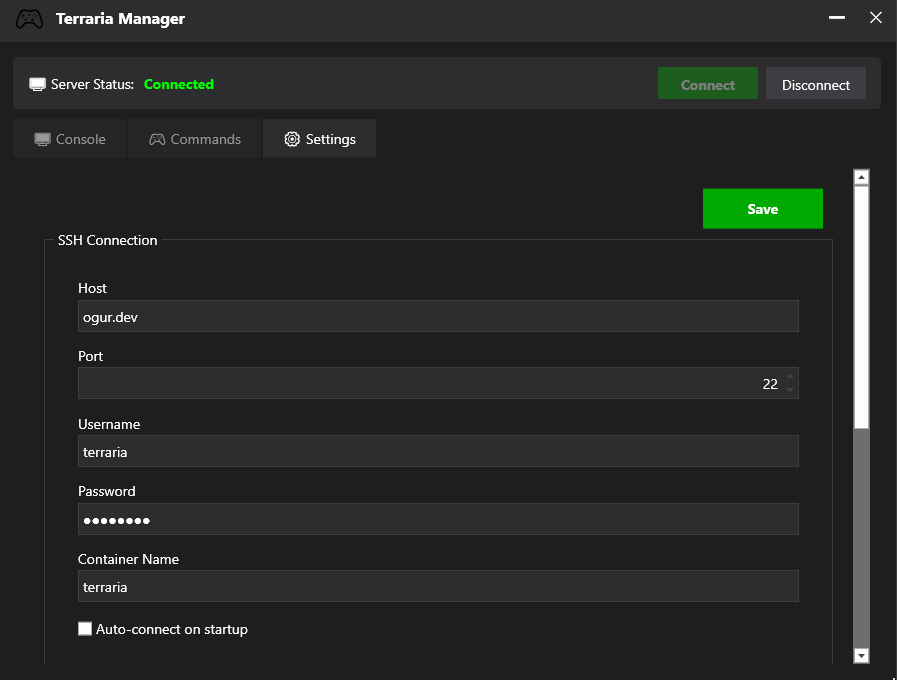The width and height of the screenshot is (897, 680).
Task: Click the Console tab monitor icon
Action: [x=42, y=139]
